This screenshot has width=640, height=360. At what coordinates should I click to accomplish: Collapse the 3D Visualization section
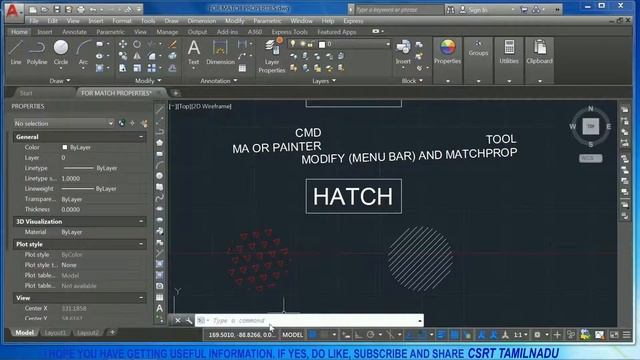tap(141, 222)
